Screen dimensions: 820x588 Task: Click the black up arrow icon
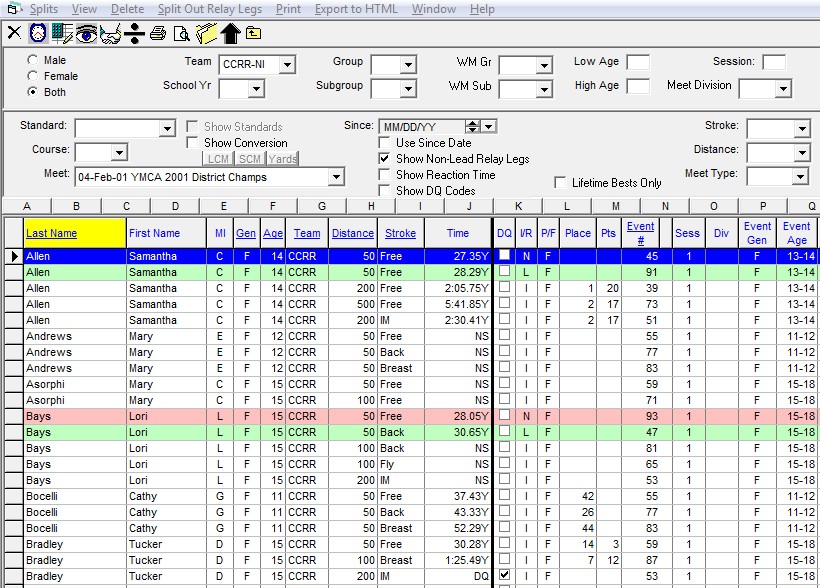click(x=230, y=33)
